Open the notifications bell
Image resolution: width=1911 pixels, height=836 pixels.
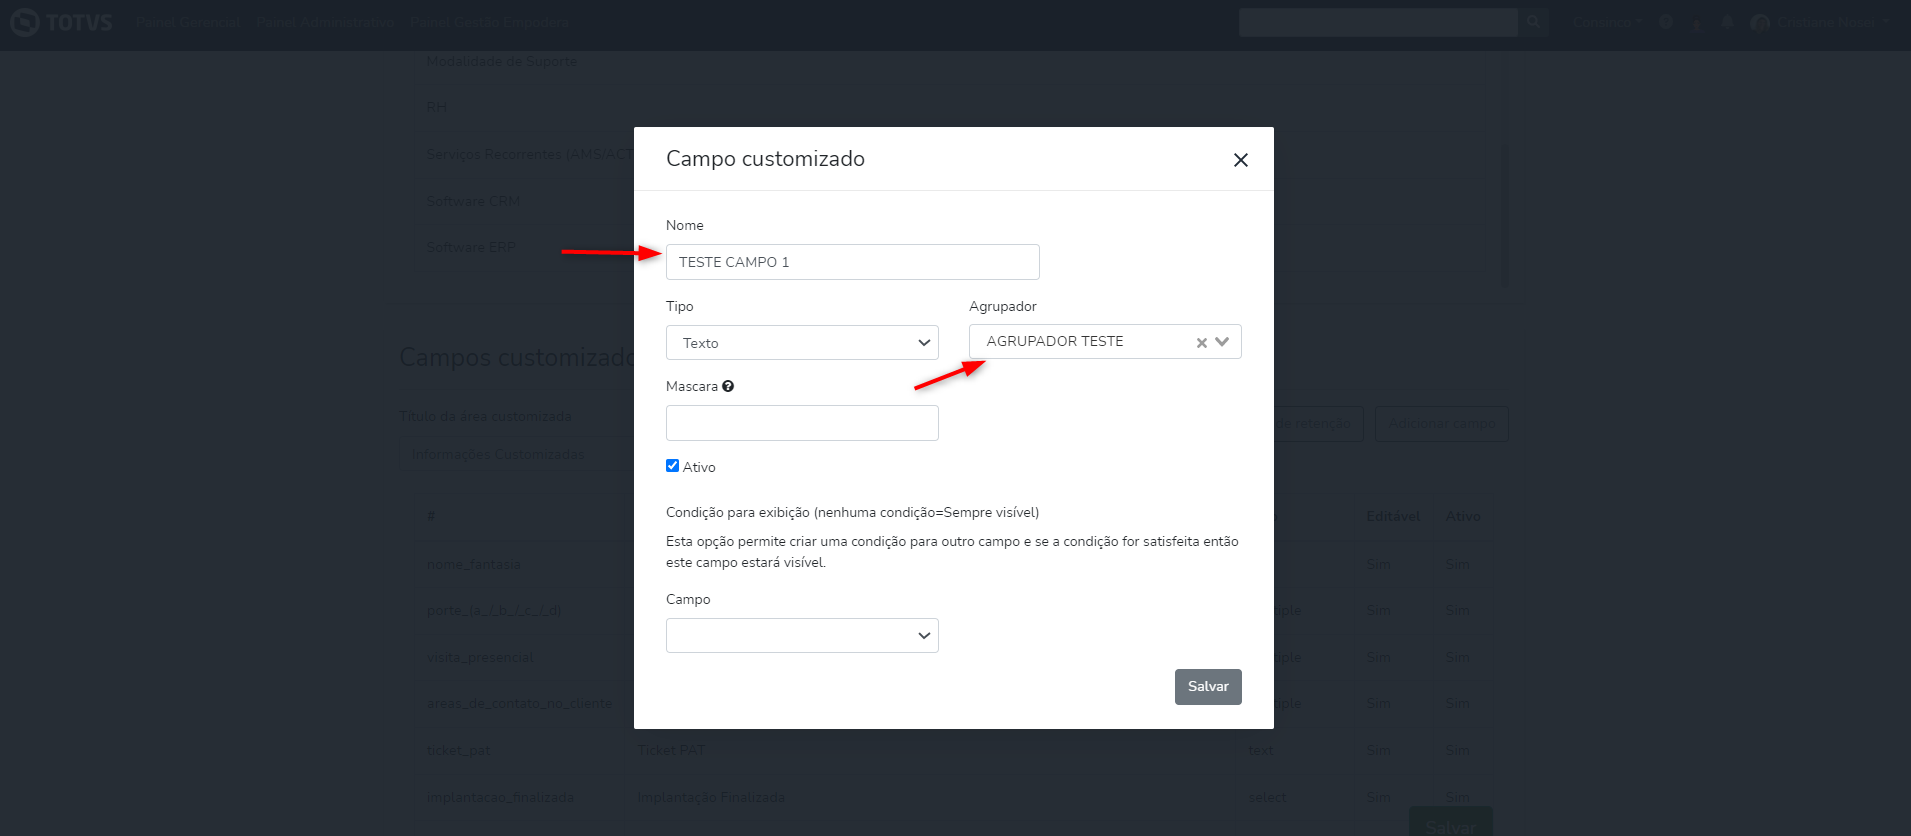(1726, 22)
